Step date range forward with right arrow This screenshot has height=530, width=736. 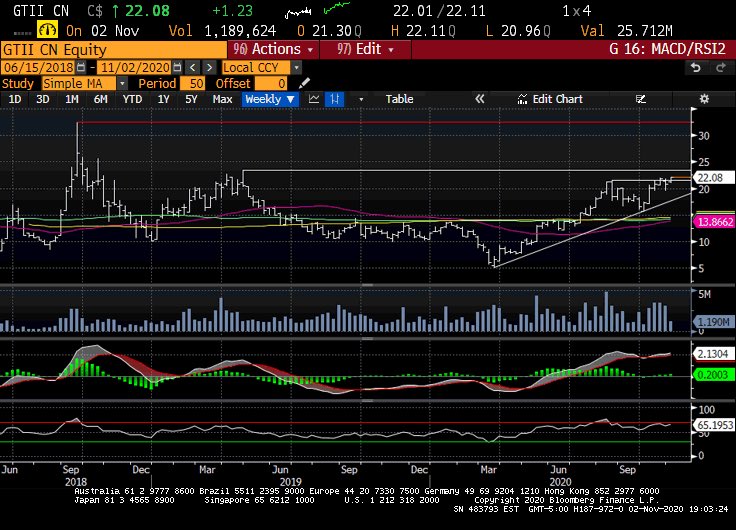pos(209,68)
